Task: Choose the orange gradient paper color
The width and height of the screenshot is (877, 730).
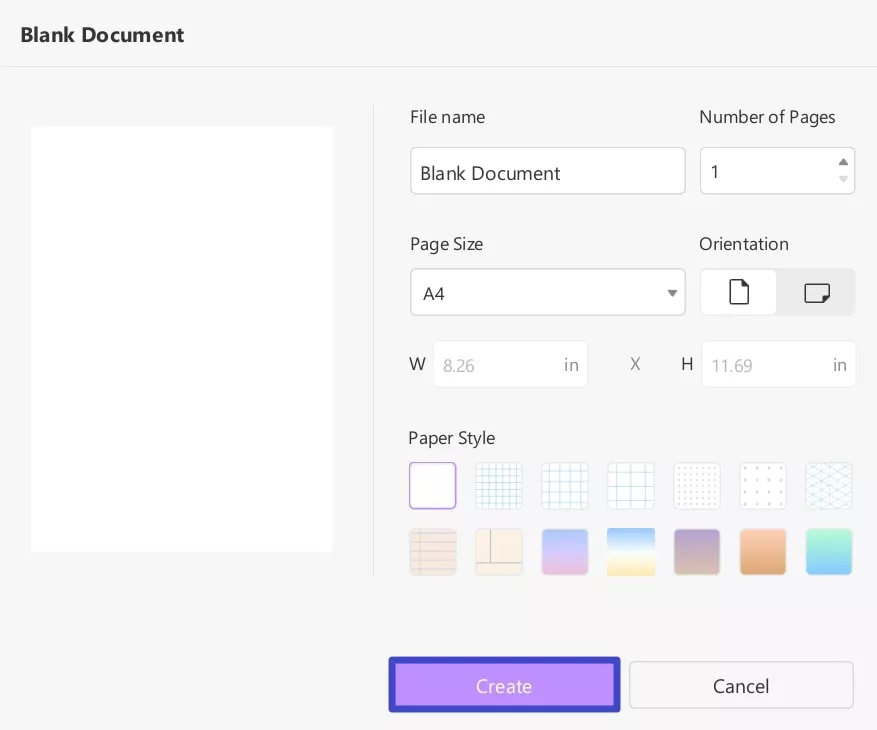Action: [x=763, y=551]
